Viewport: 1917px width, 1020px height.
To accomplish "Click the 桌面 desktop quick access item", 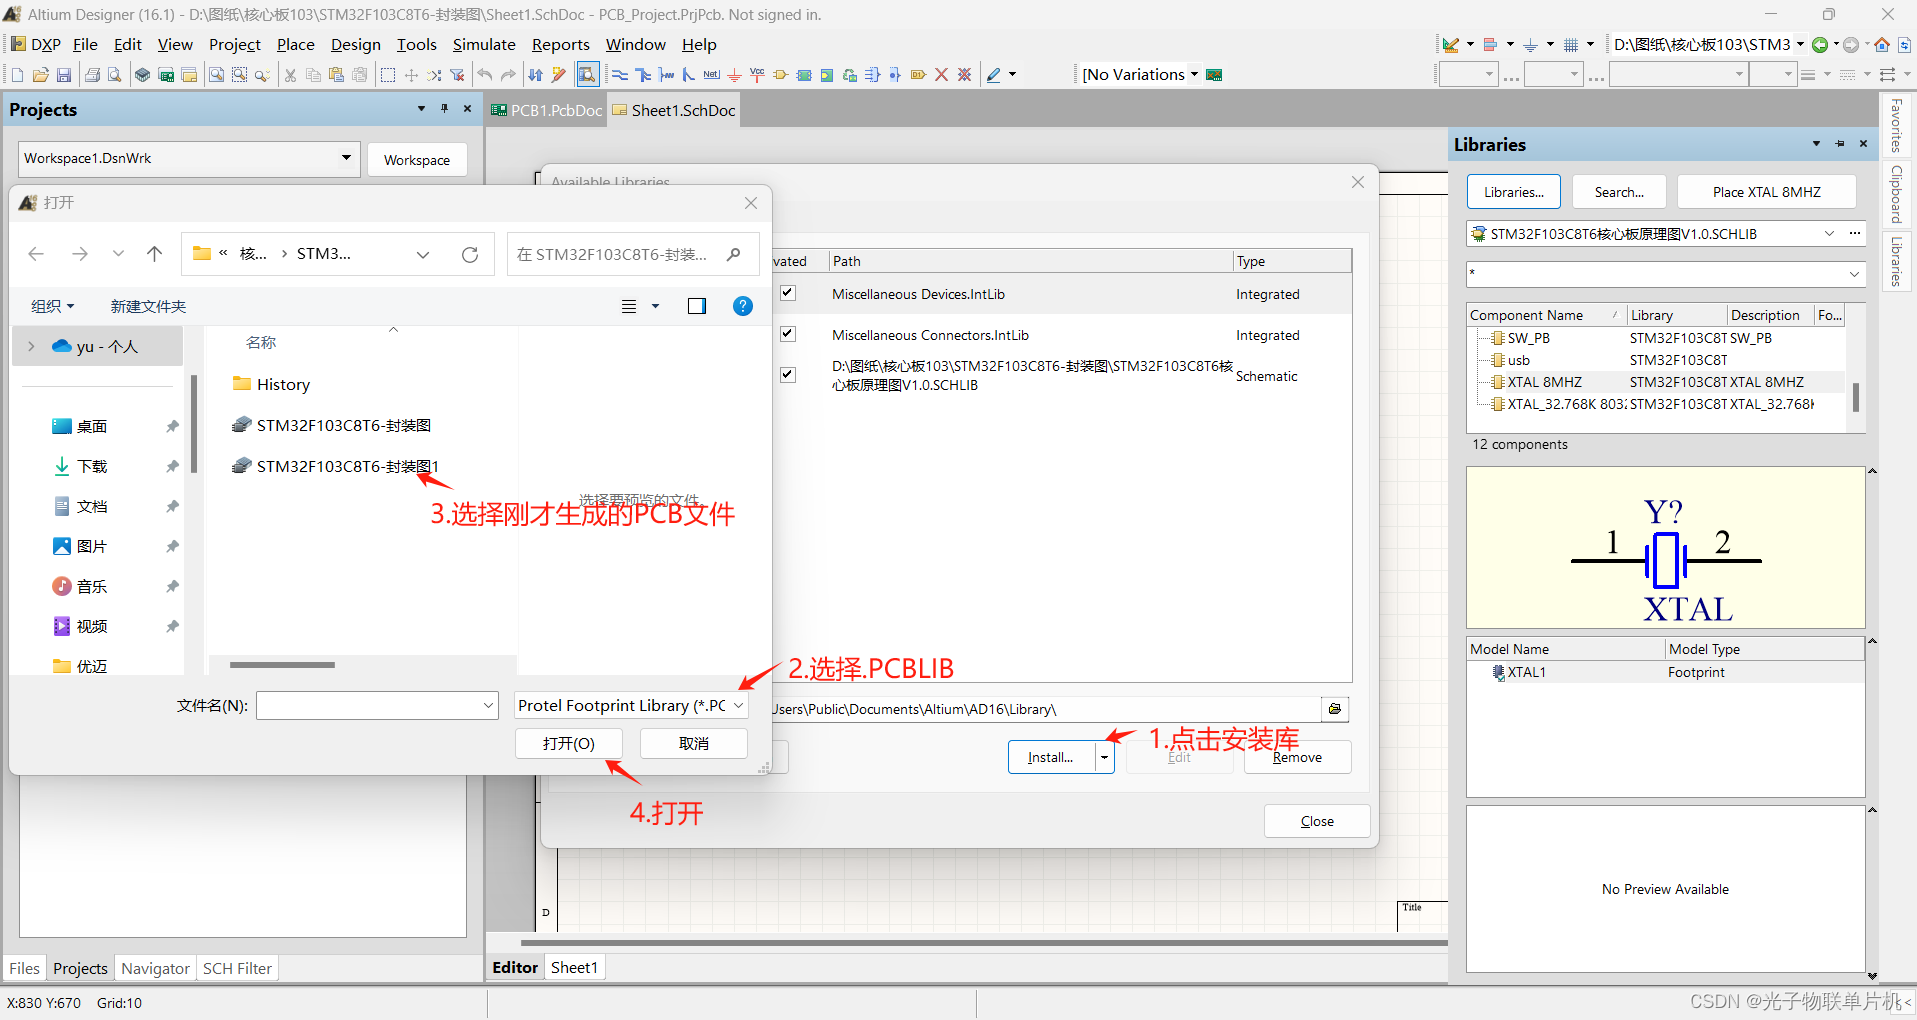I will point(92,426).
